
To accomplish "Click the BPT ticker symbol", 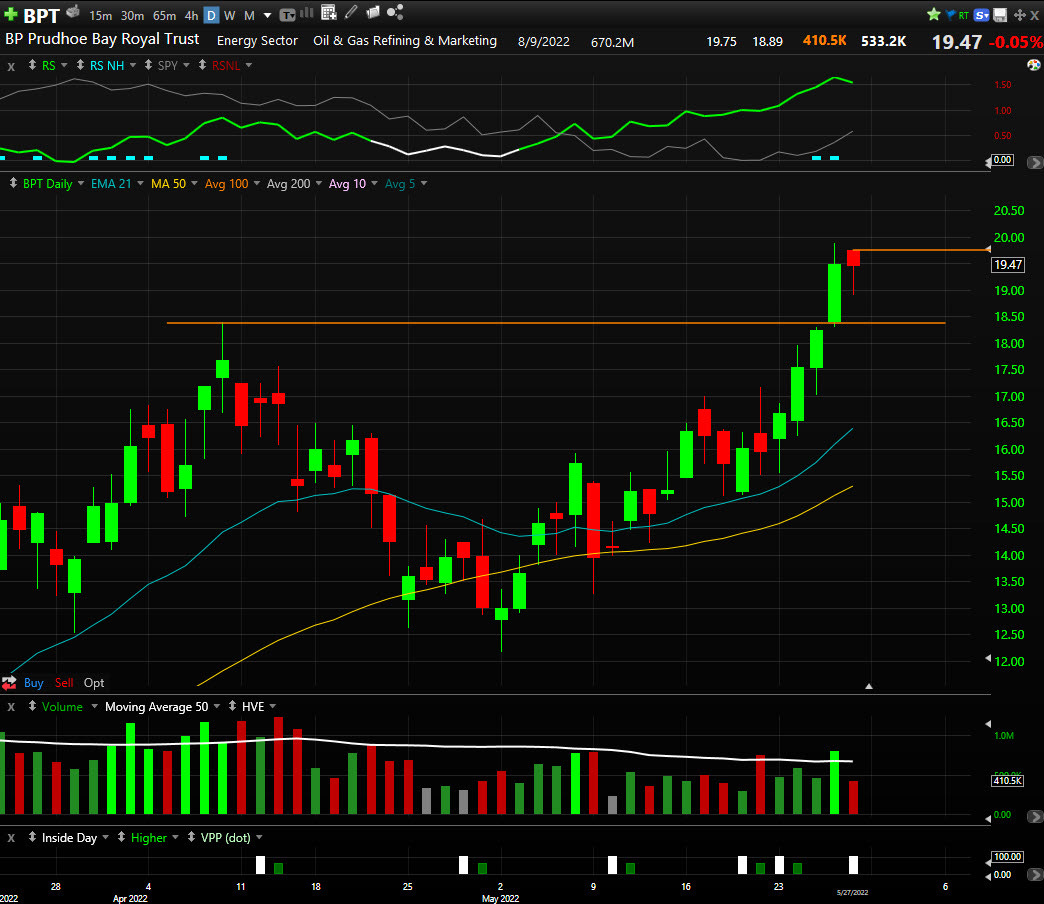I will pos(41,15).
